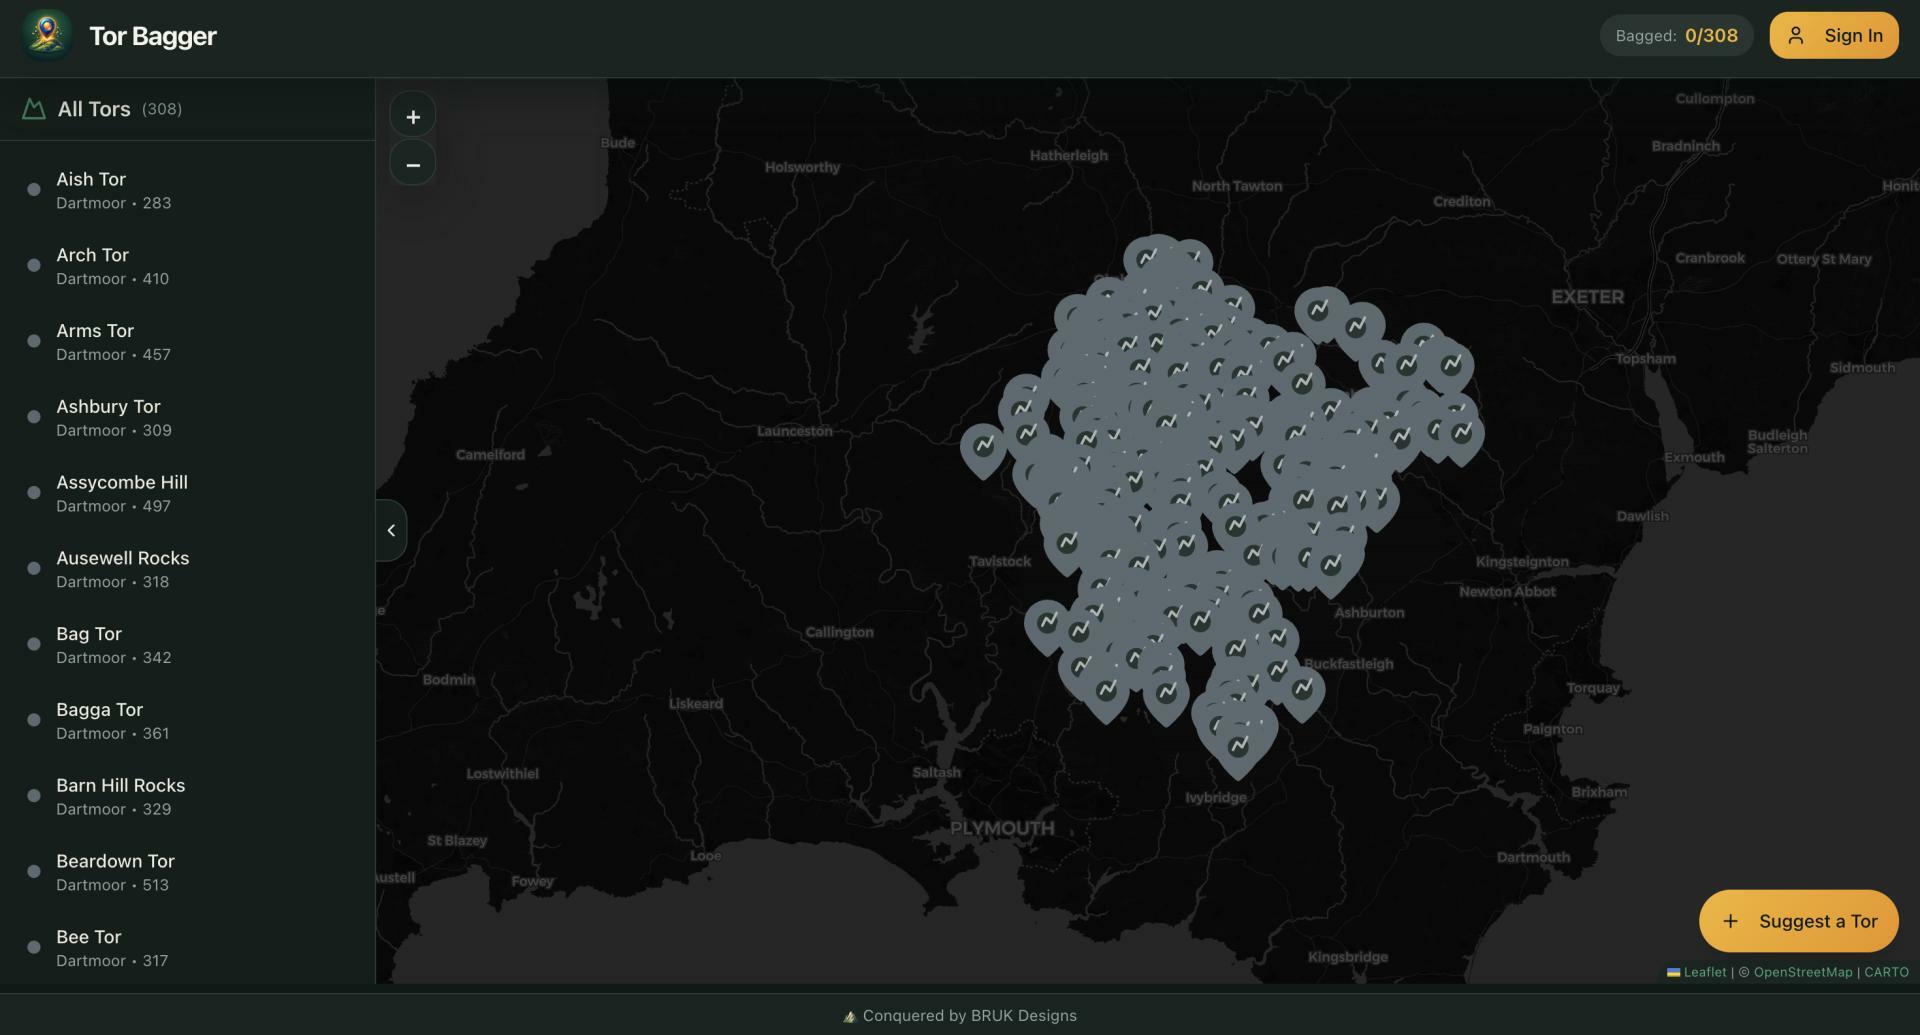The image size is (1920, 1035).
Task: Toggle the status dot beside Assycombe Hill
Action: (x=34, y=493)
